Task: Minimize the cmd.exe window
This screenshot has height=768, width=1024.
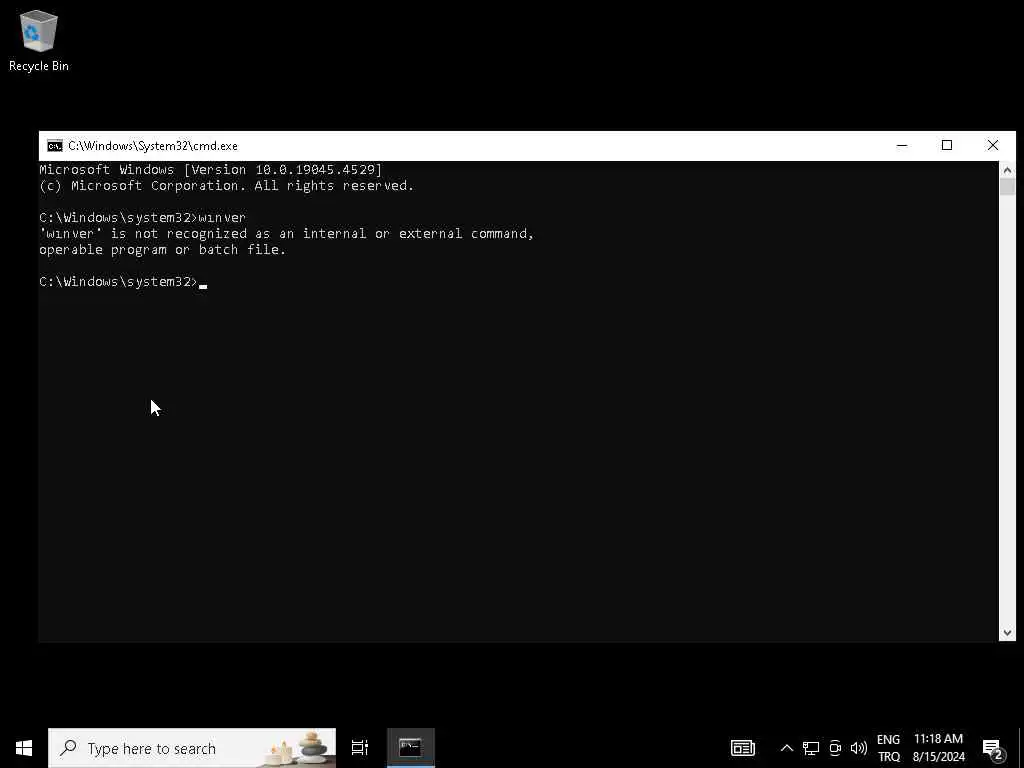Action: click(902, 146)
